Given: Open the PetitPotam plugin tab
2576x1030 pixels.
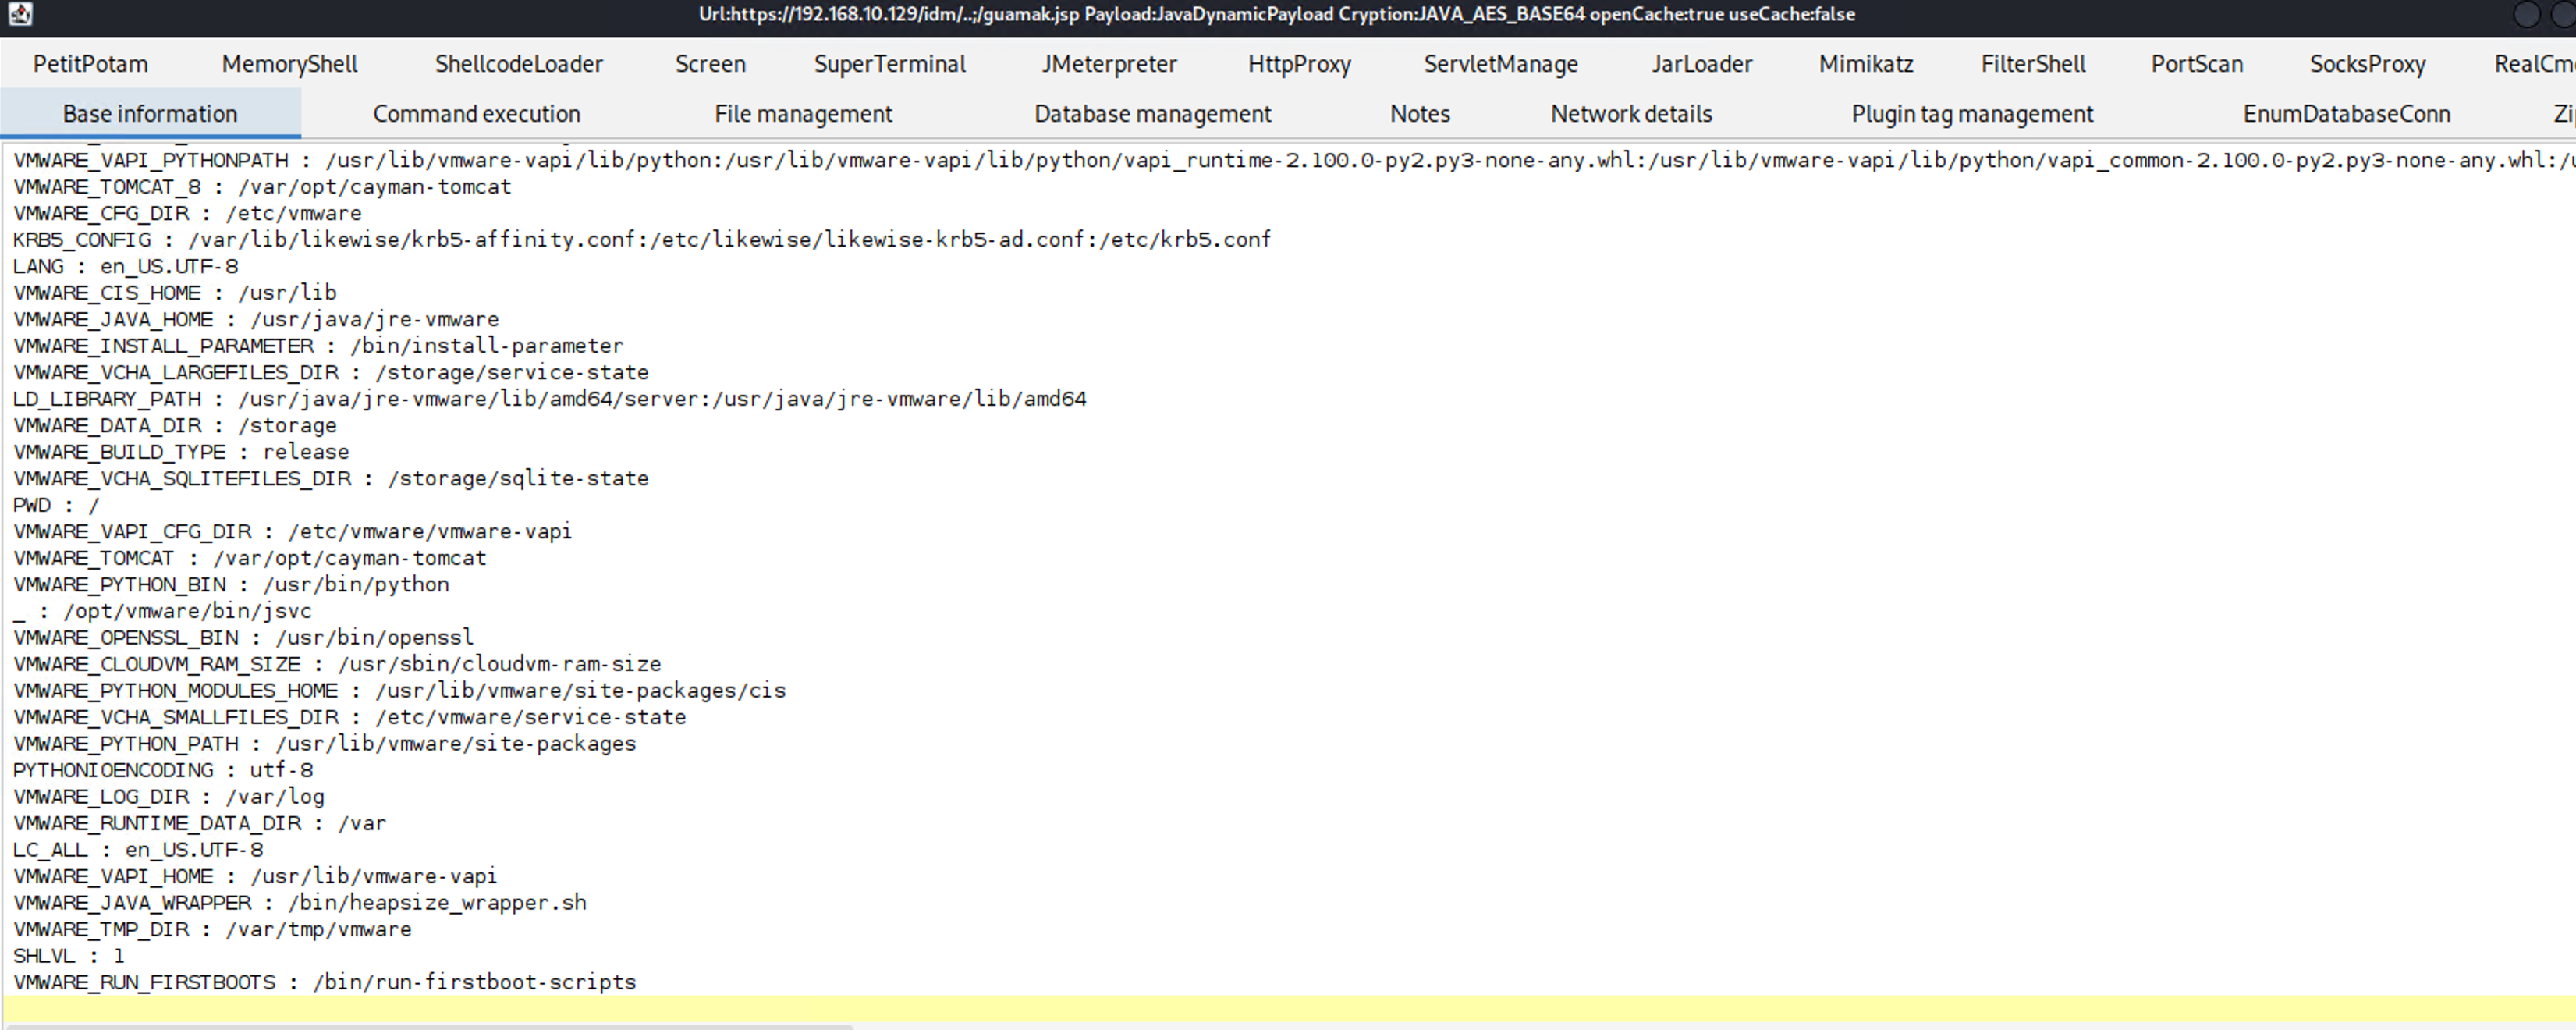Looking at the screenshot, I should click(90, 64).
